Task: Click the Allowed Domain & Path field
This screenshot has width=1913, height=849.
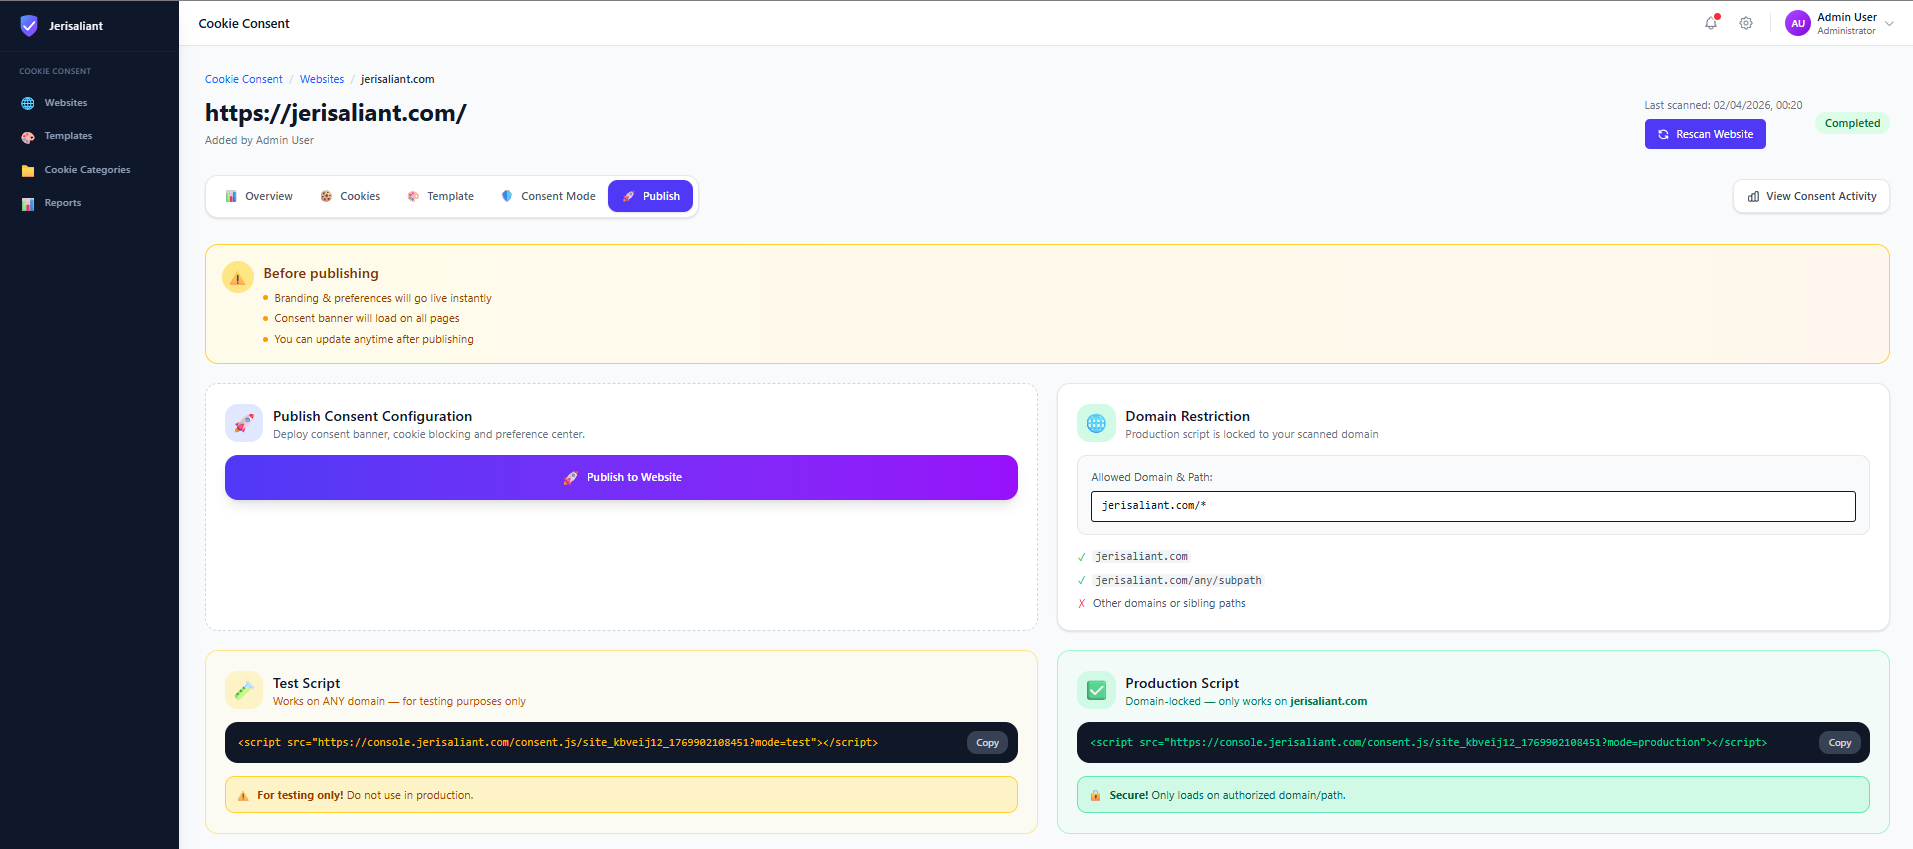Action: pyautogui.click(x=1472, y=506)
